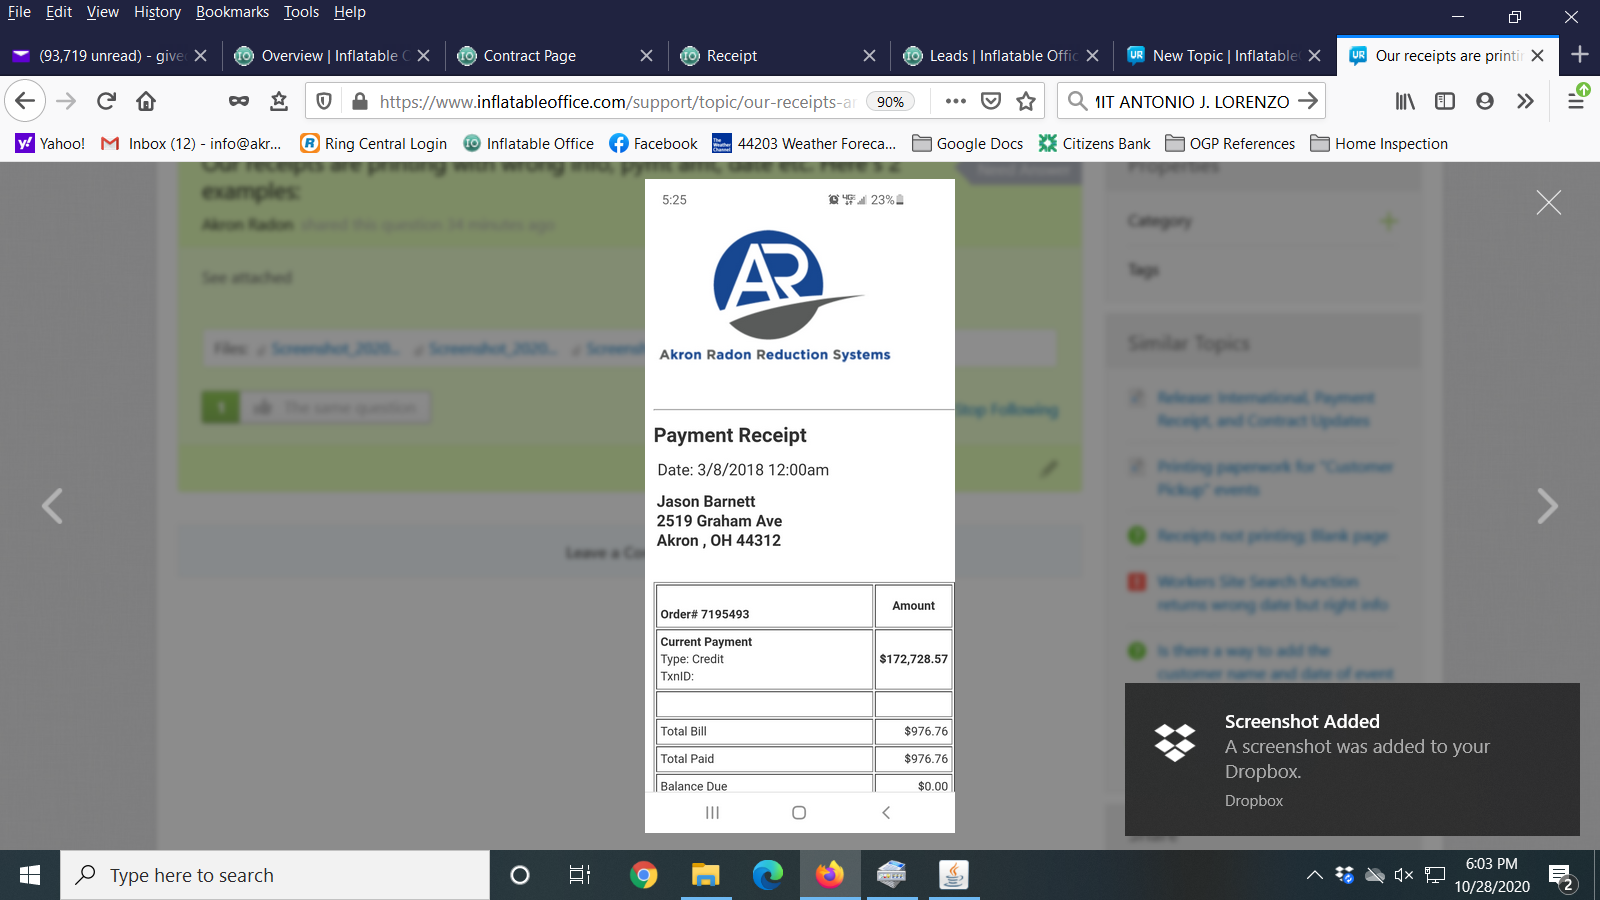The height and width of the screenshot is (900, 1600).
Task: Open the page actions three-dot menu
Action: [x=956, y=101]
